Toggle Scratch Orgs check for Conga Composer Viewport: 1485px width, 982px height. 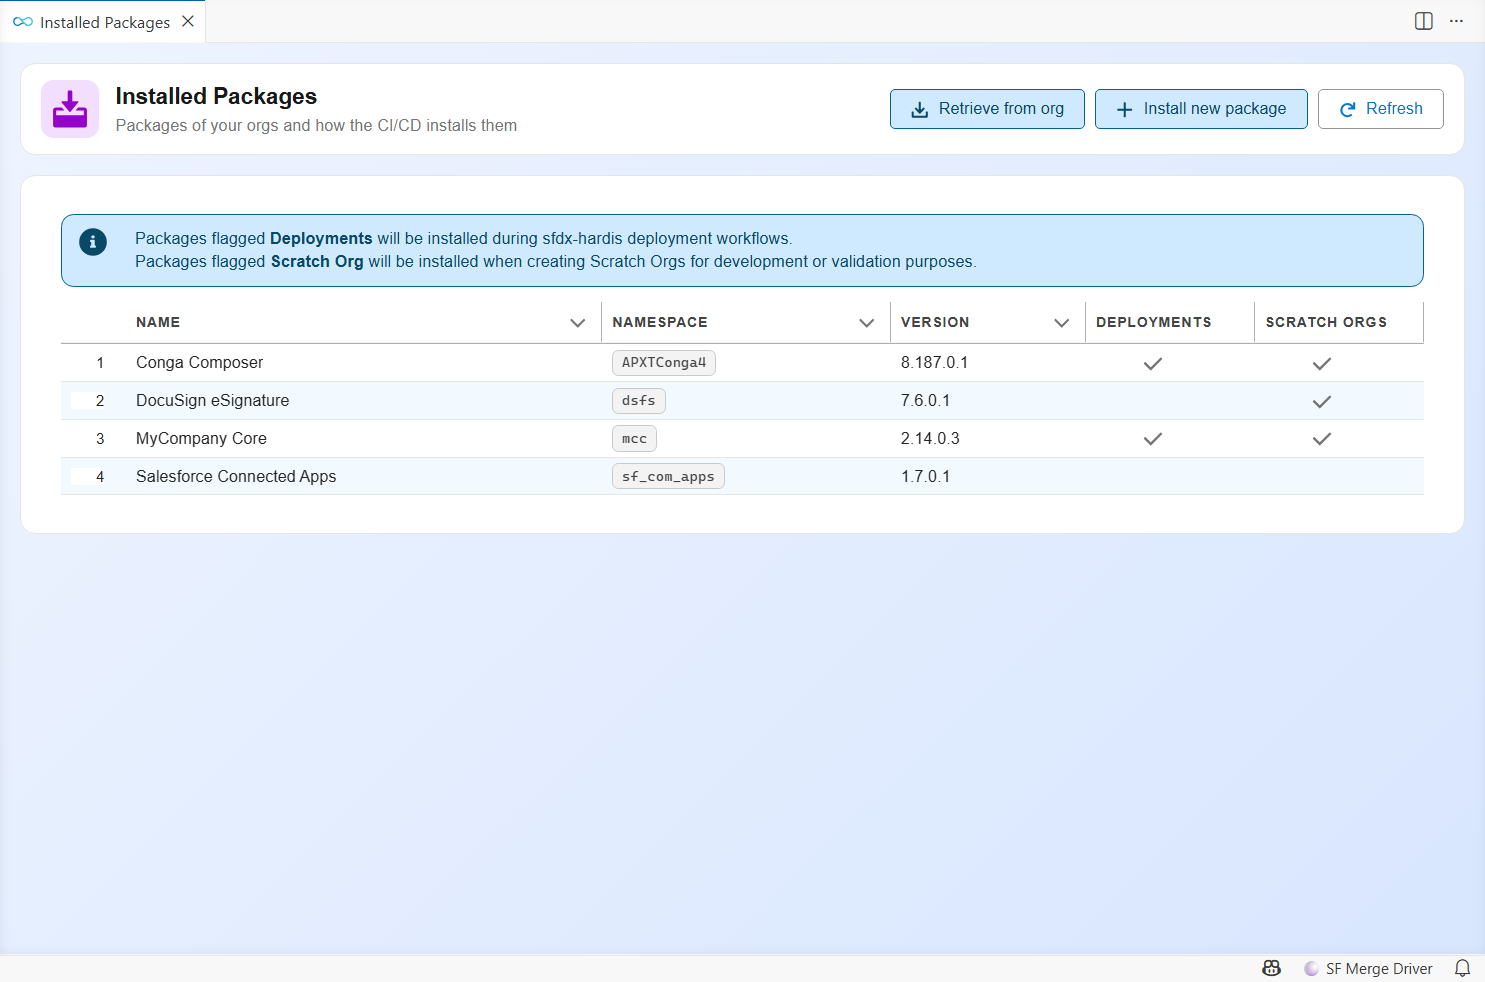click(1322, 363)
